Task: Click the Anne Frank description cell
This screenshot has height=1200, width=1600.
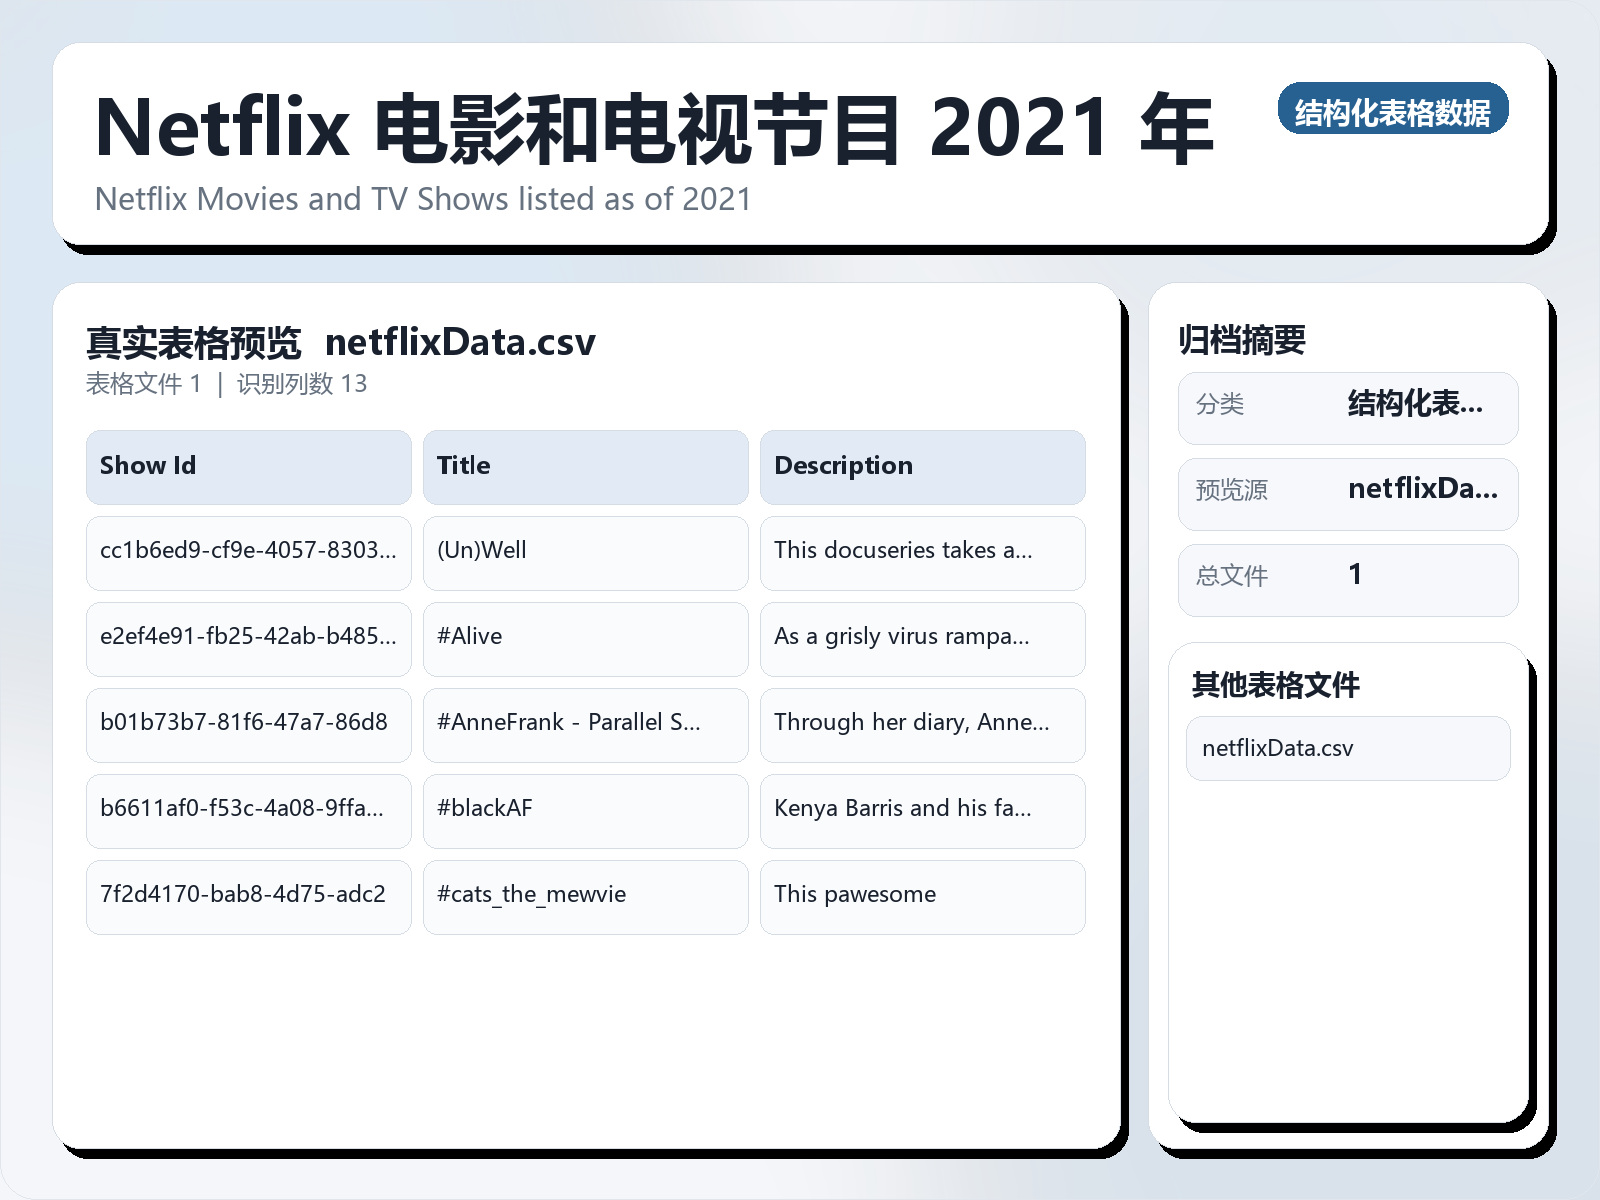Action: tap(922, 725)
